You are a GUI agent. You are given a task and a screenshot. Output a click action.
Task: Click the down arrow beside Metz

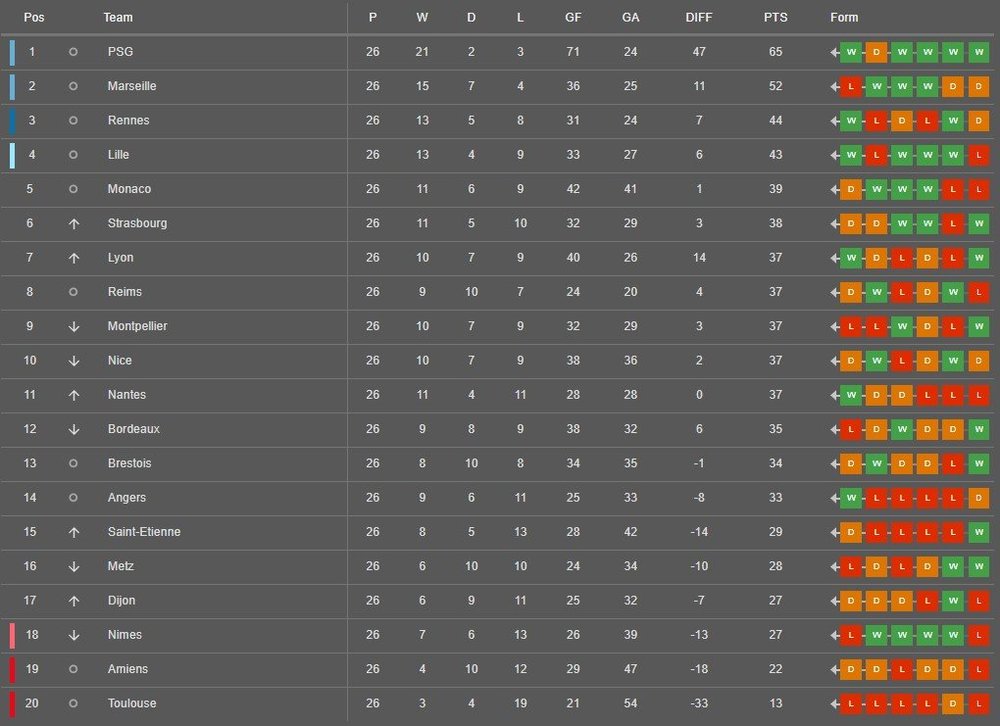tap(73, 566)
